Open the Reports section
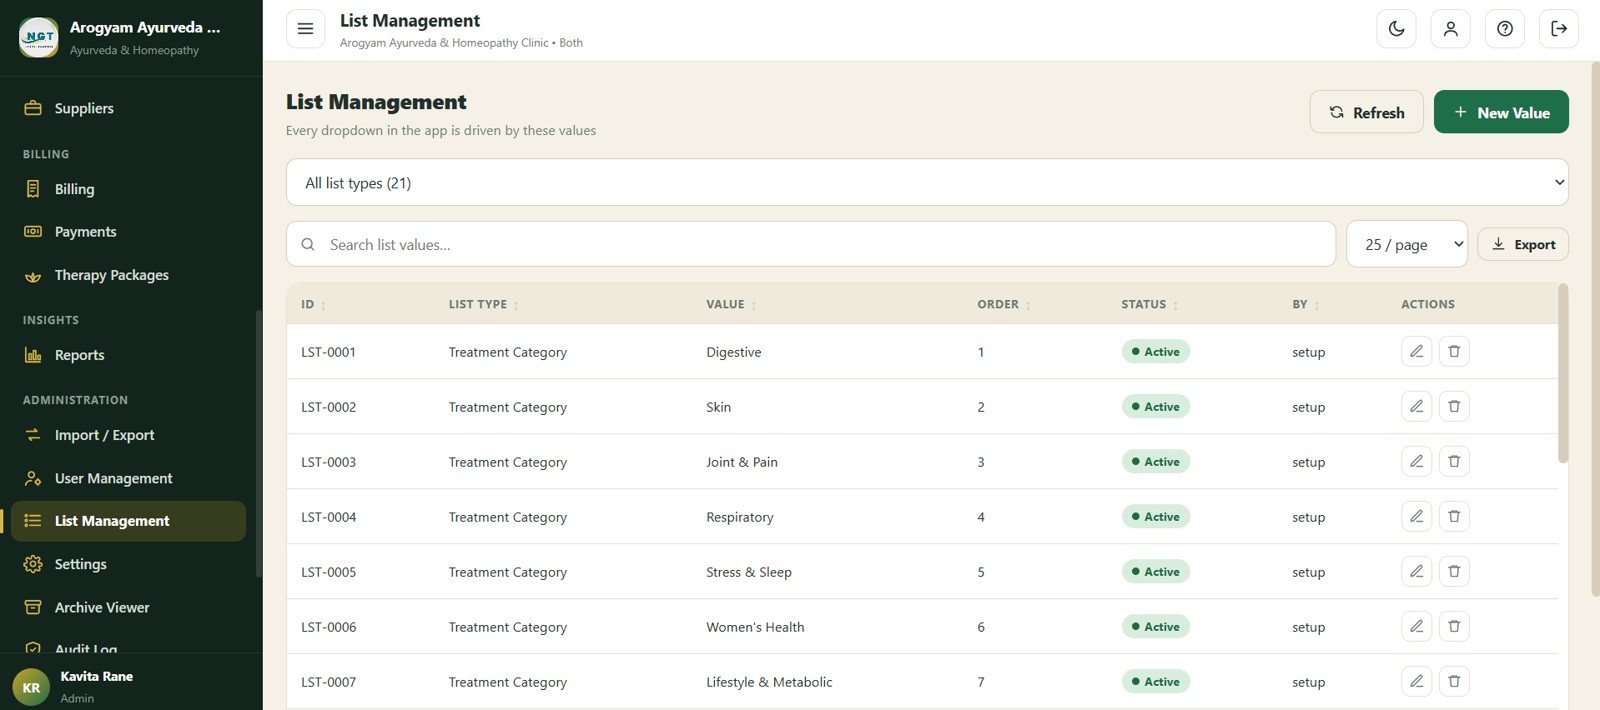The width and height of the screenshot is (1600, 710). click(128, 355)
